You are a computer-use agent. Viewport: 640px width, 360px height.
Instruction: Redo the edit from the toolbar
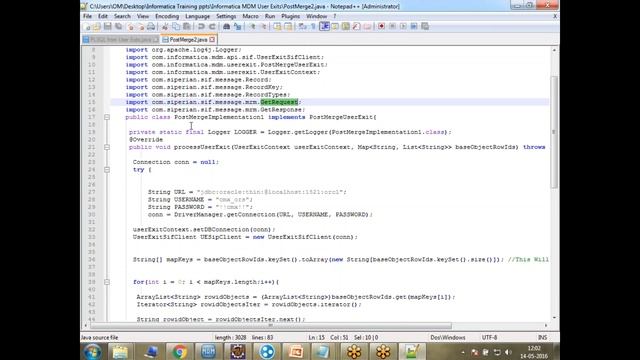[212, 27]
